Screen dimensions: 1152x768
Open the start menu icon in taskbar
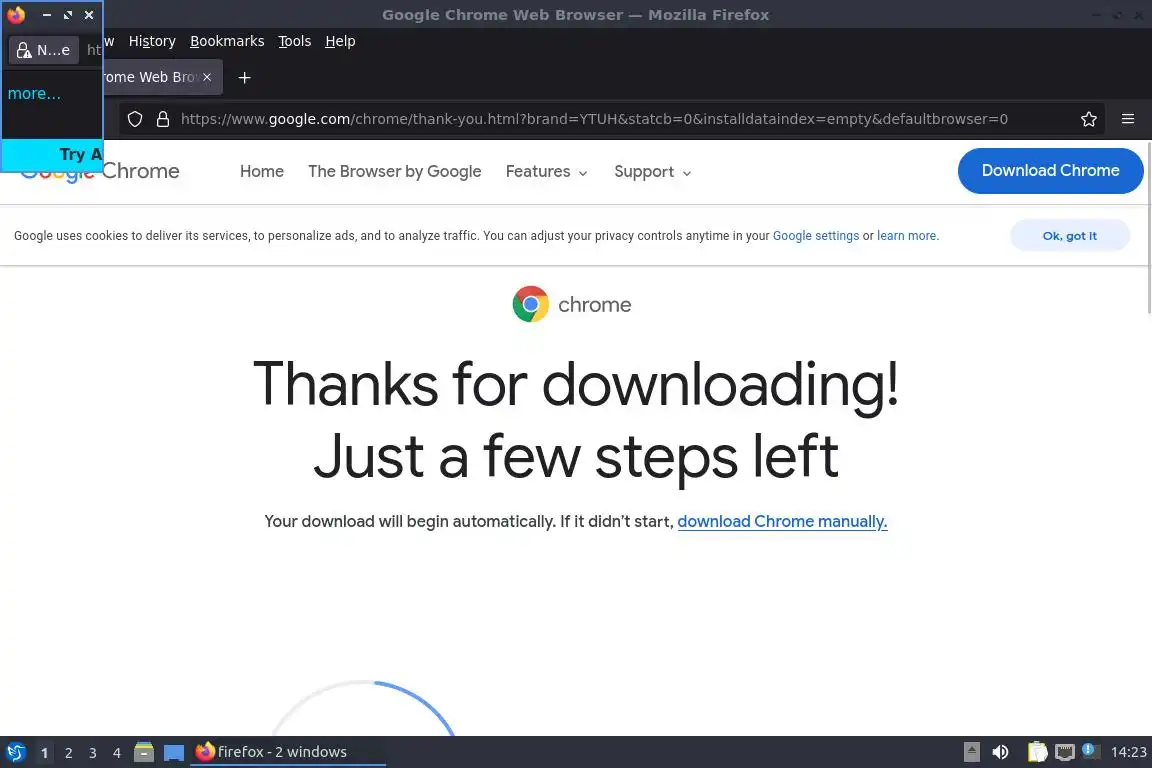[16, 753]
